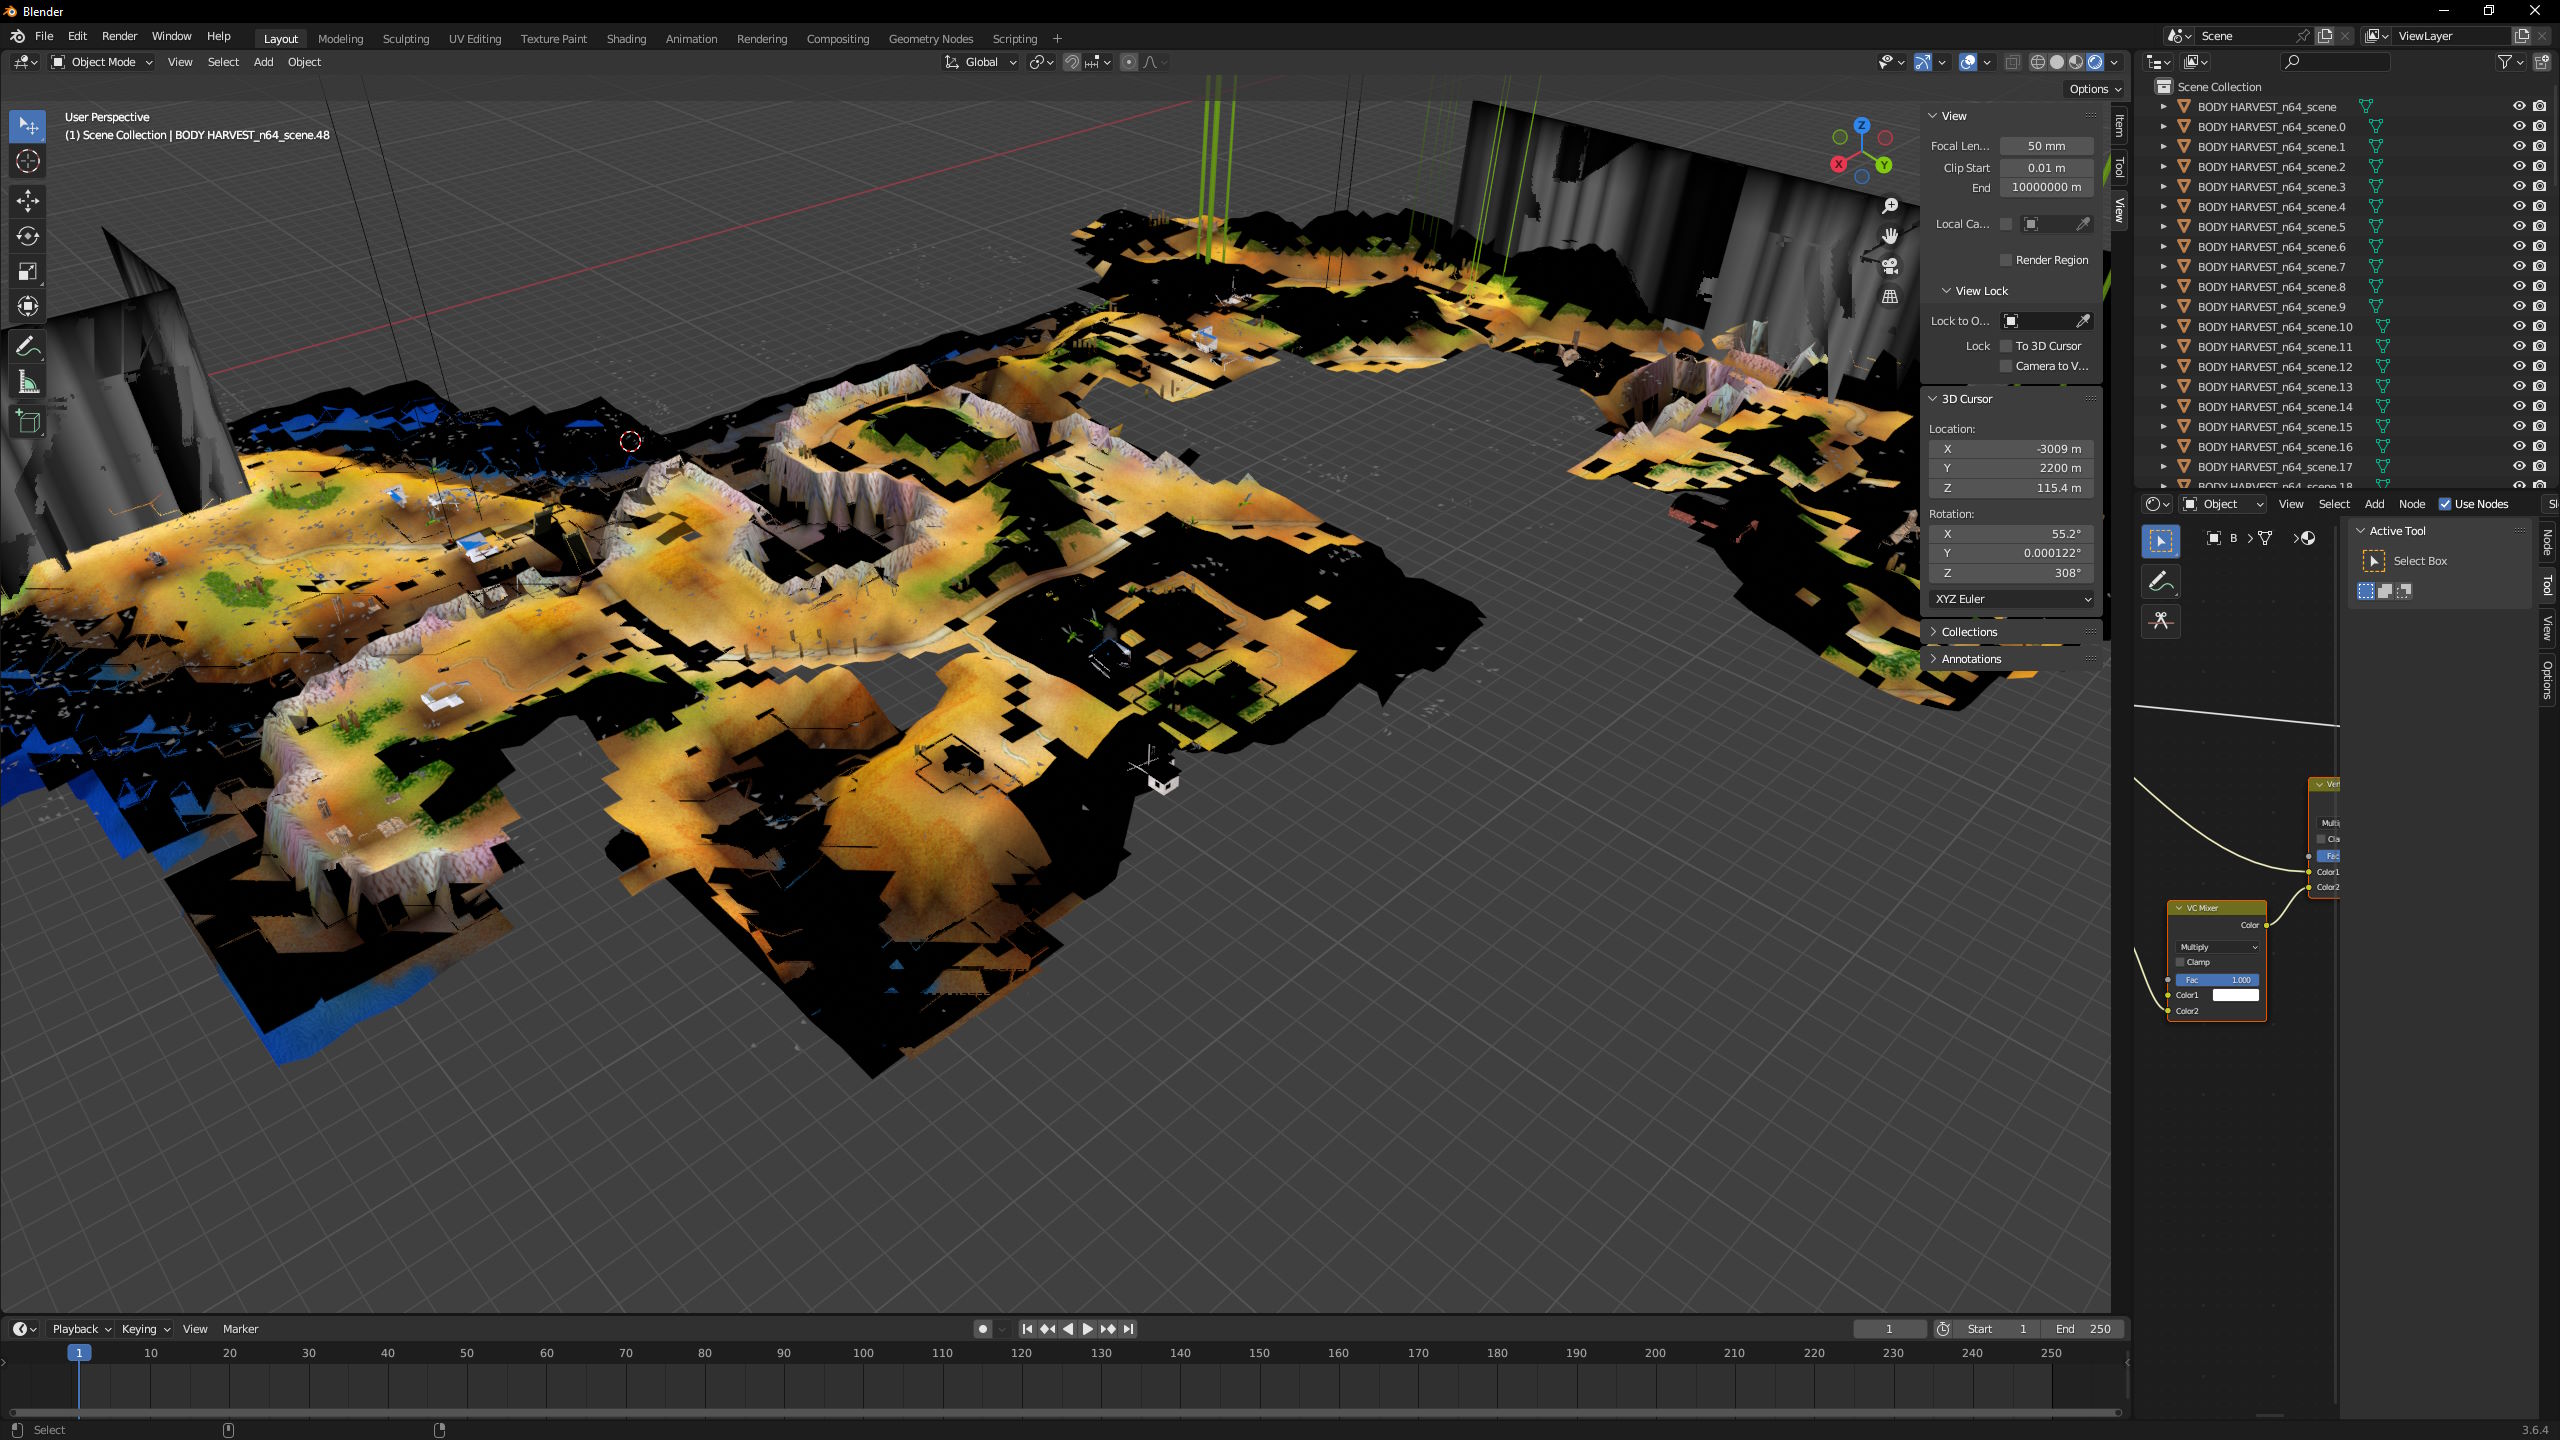Screen dimensions: 2560x1440
Task: Open the Keying popover in timeline
Action: (145, 1329)
